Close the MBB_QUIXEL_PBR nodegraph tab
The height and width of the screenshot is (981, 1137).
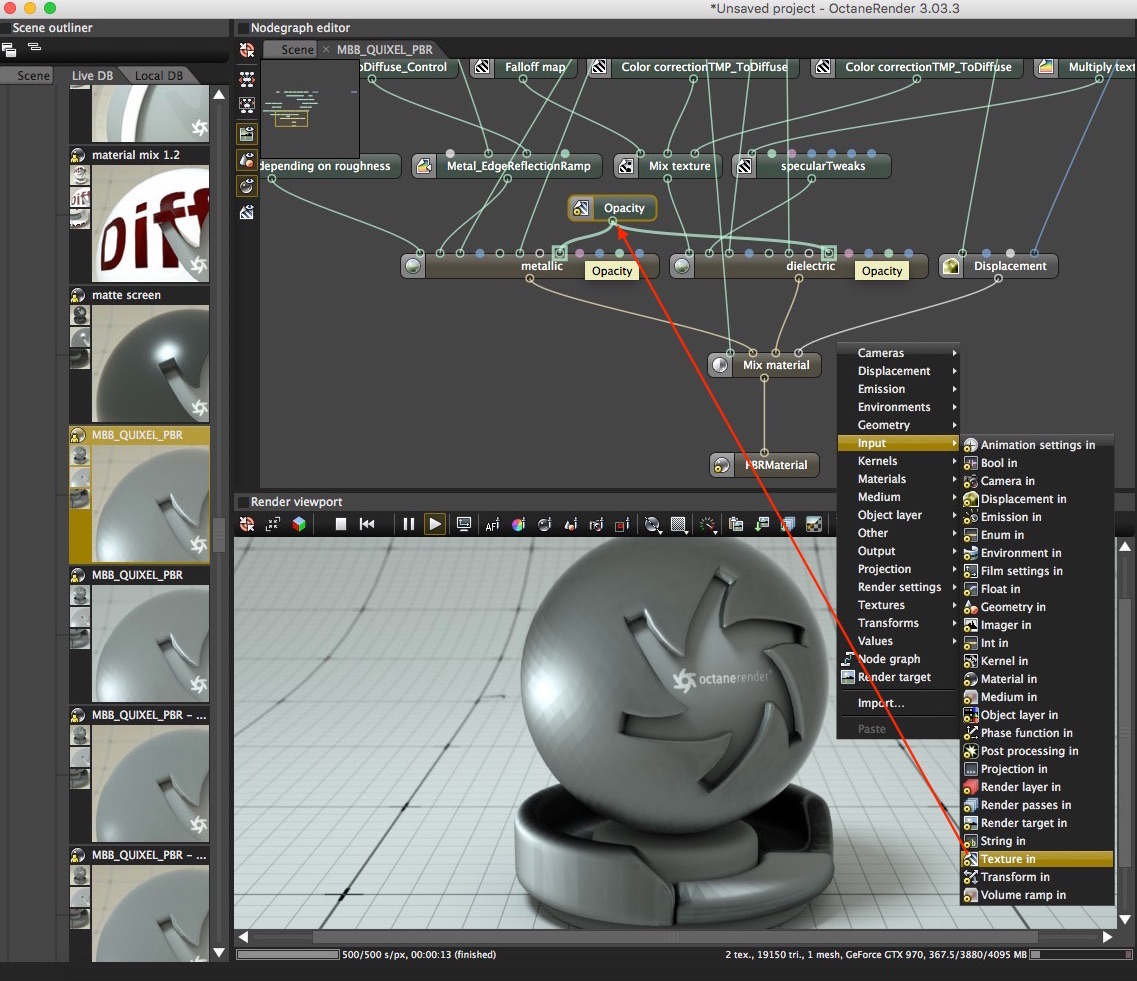point(326,49)
